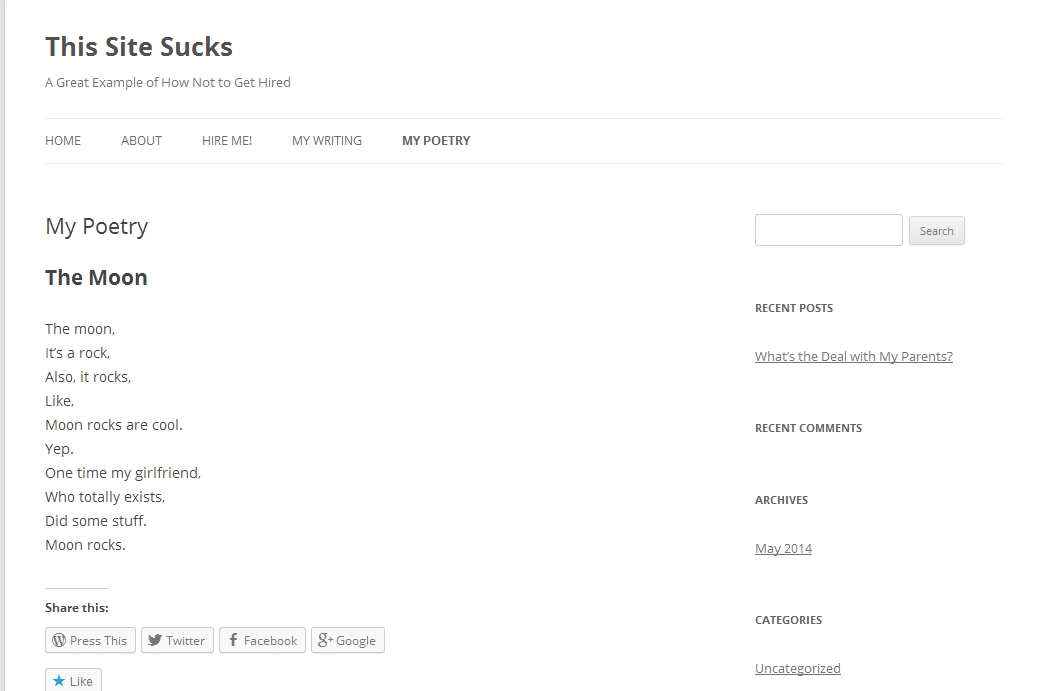1045x691 pixels.
Task: Select the MY POETRY menu item
Action: coord(436,141)
